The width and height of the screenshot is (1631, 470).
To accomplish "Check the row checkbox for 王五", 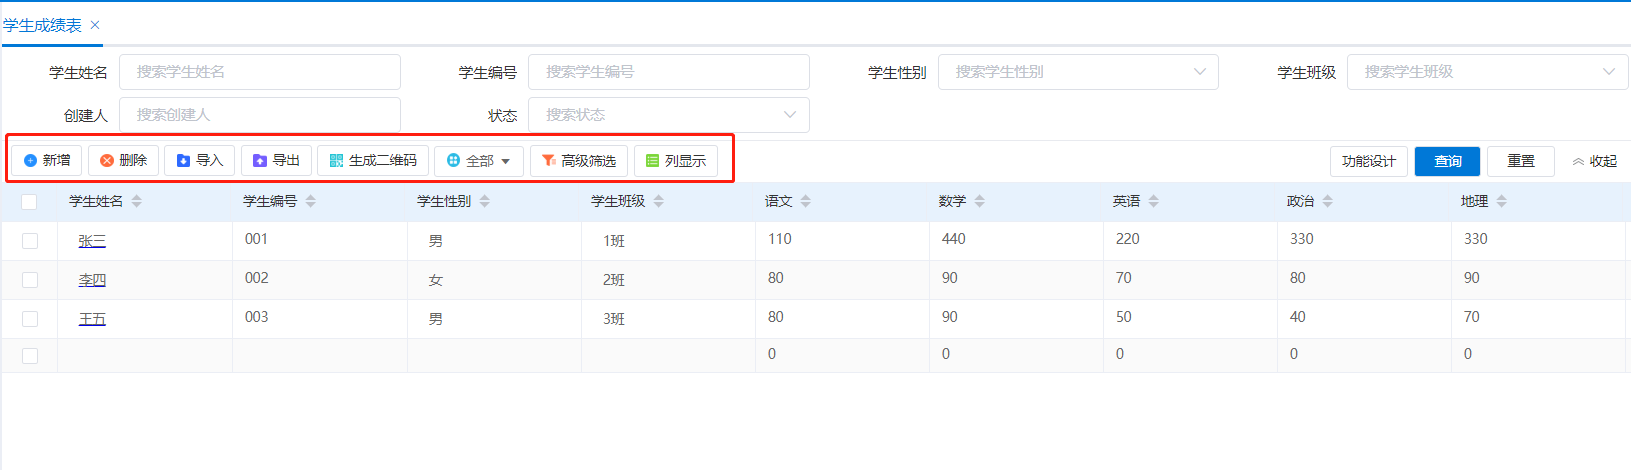I will [x=30, y=319].
